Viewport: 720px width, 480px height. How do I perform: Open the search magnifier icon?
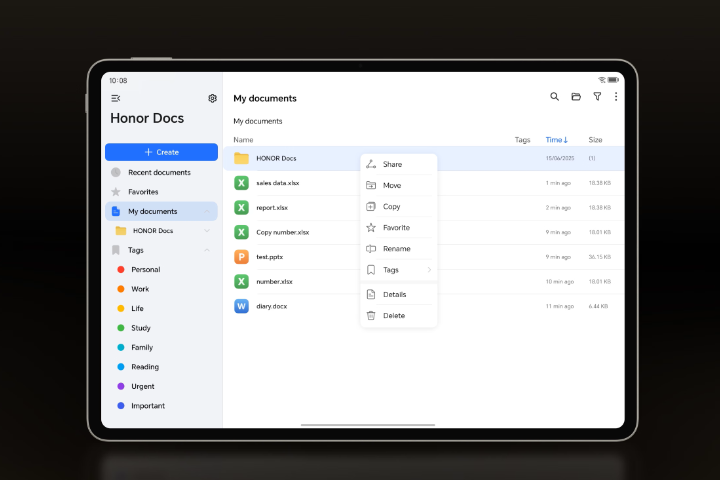[554, 96]
